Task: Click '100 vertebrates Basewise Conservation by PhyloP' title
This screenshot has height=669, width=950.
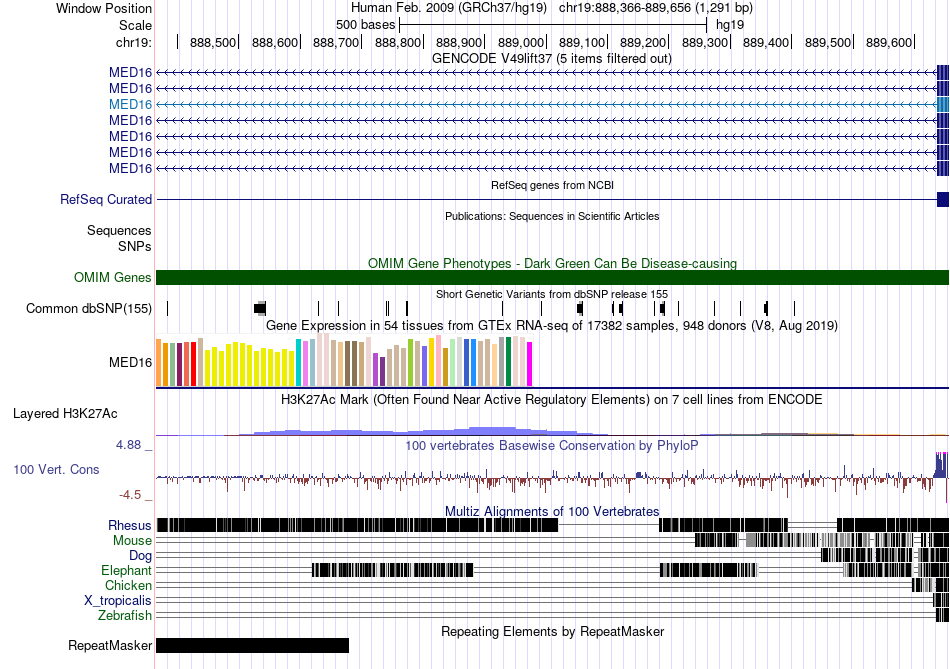Action: 552,446
